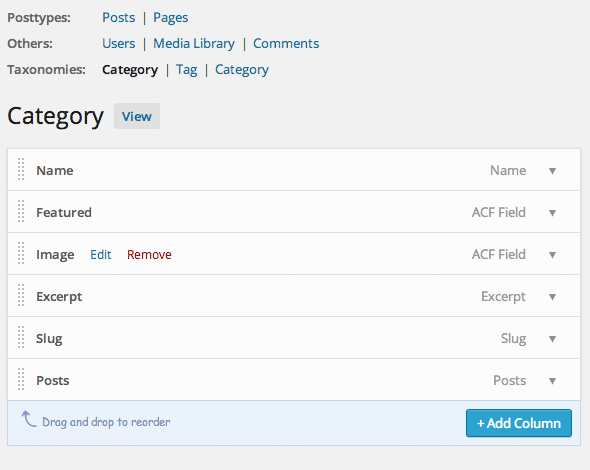Expand the Name column options arrow

pos(552,171)
